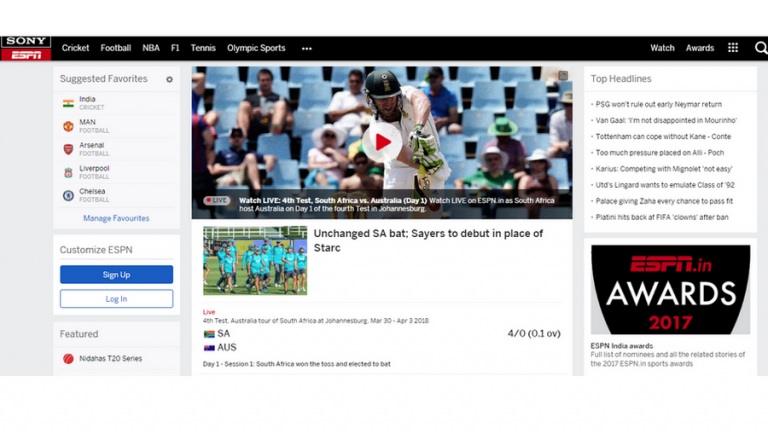Play the live Test match video
The width and height of the screenshot is (768, 434).
[x=382, y=142]
